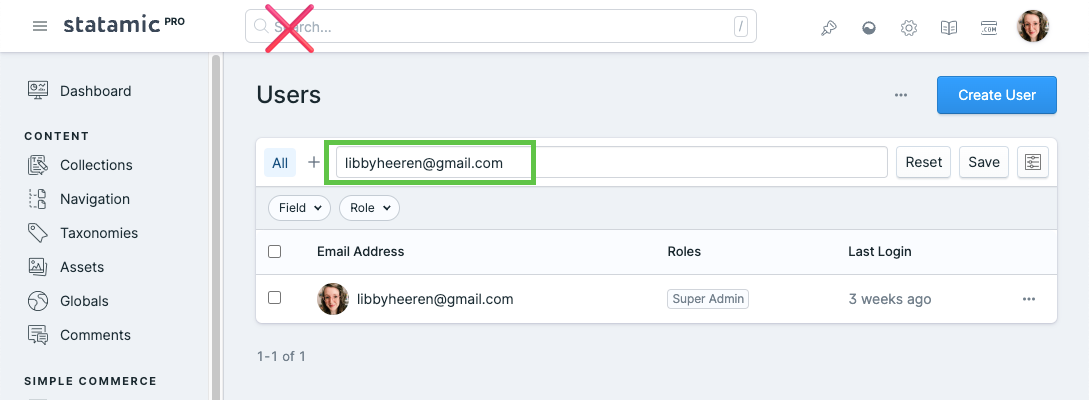
Task: Open row actions for libbyheeren@gmail.com
Action: tap(1029, 299)
